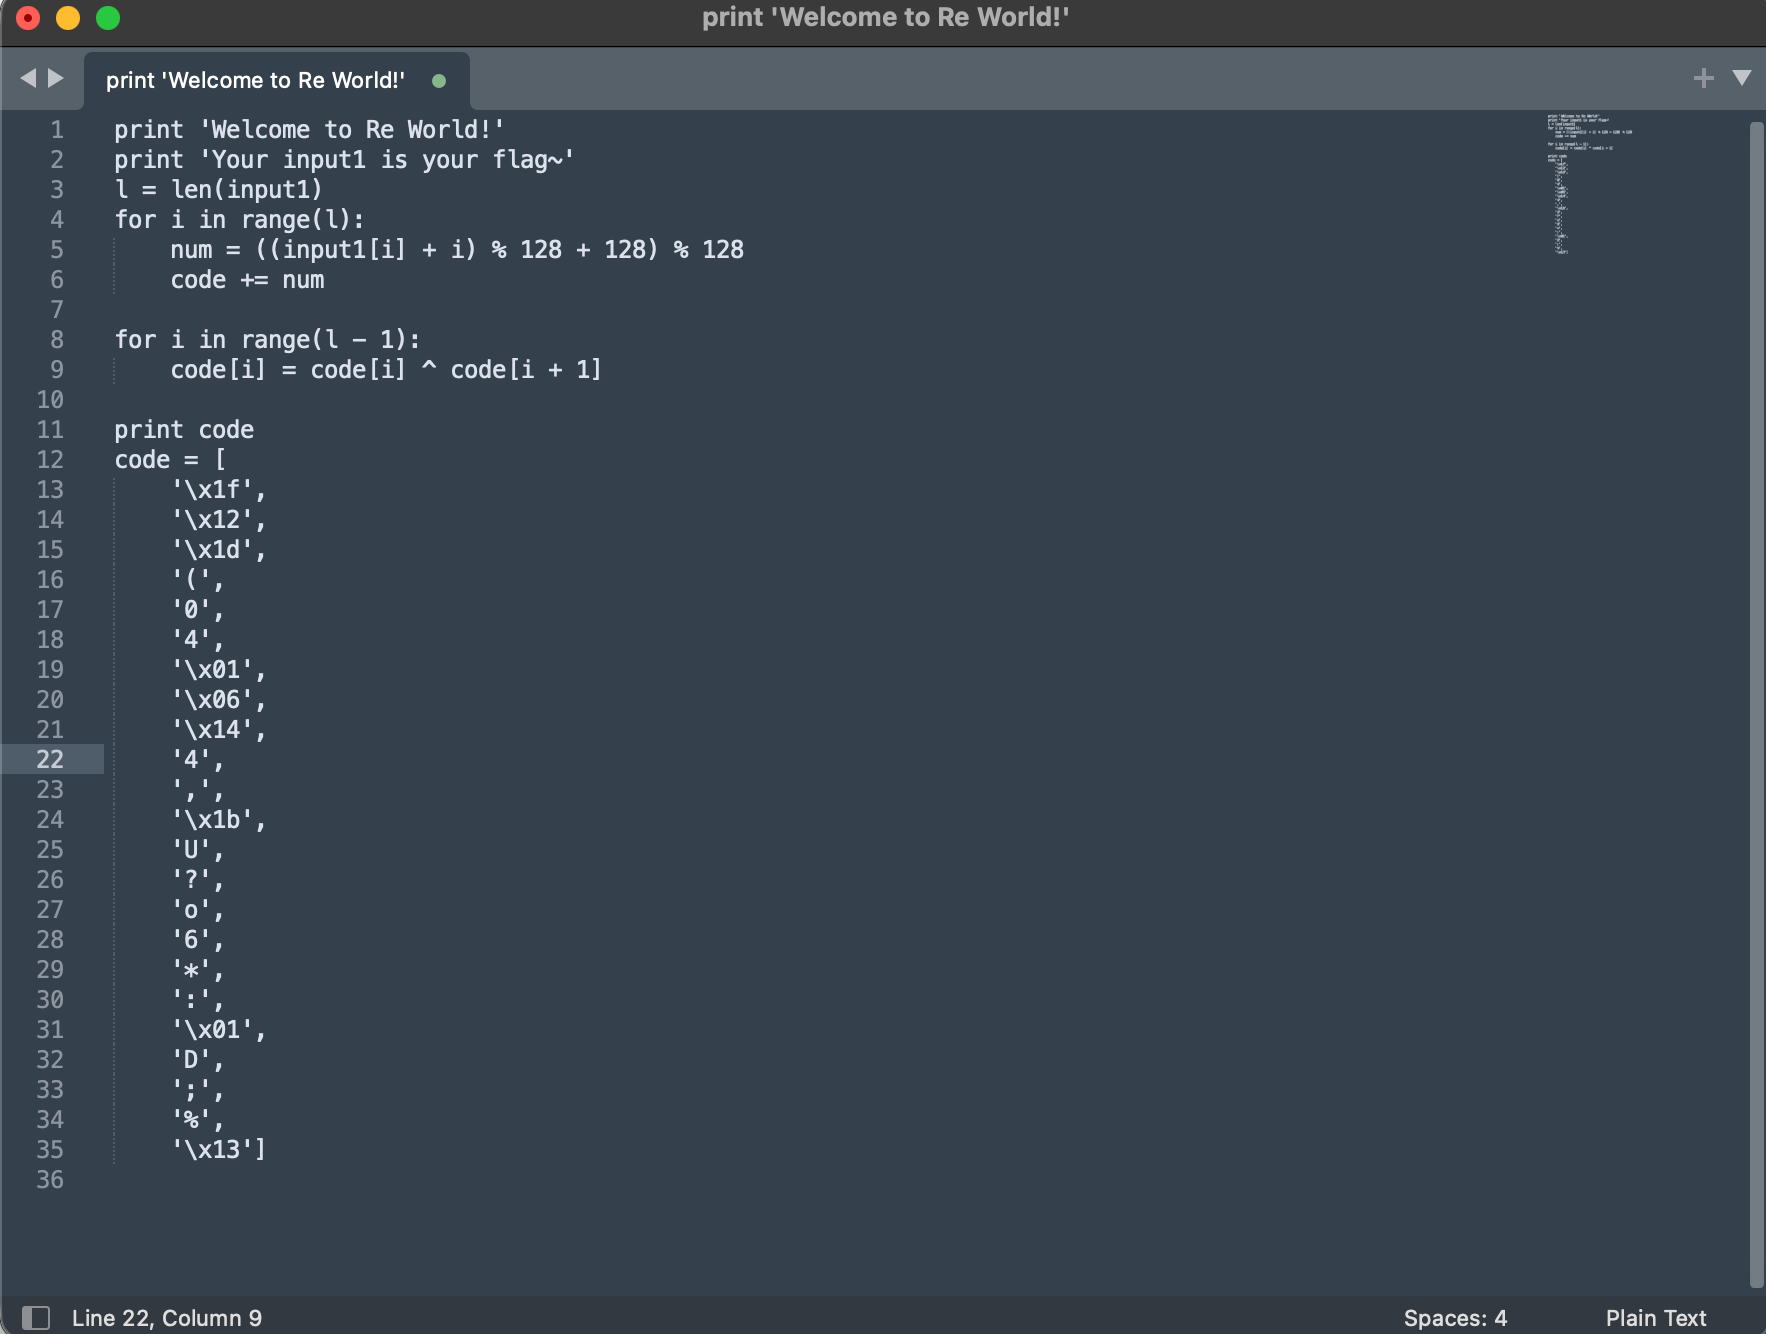
Task: Click the "for i in range(l - 1):" line
Action: tap(267, 340)
